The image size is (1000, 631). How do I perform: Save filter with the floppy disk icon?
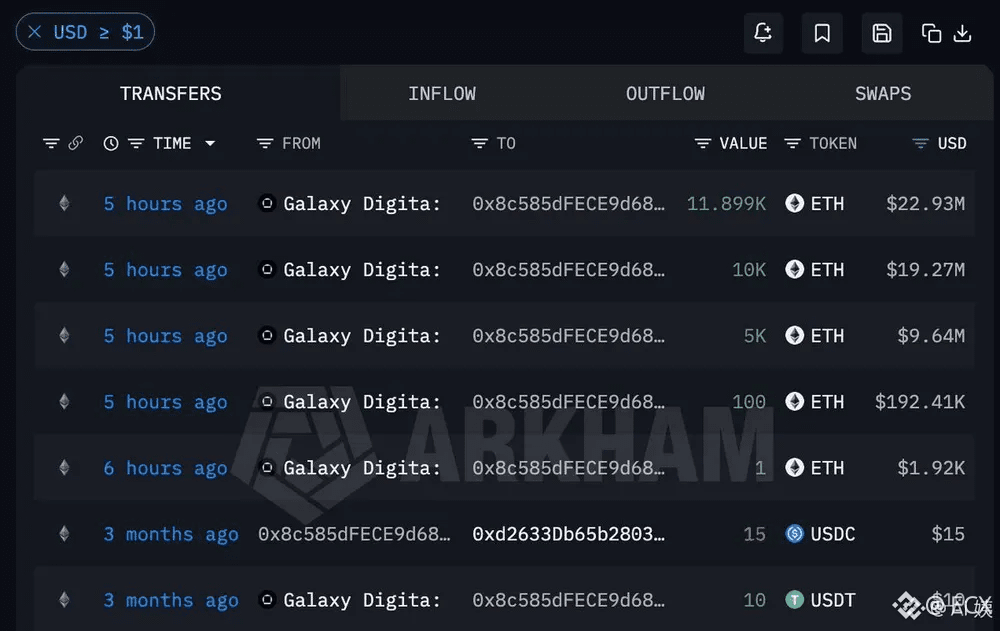881,33
